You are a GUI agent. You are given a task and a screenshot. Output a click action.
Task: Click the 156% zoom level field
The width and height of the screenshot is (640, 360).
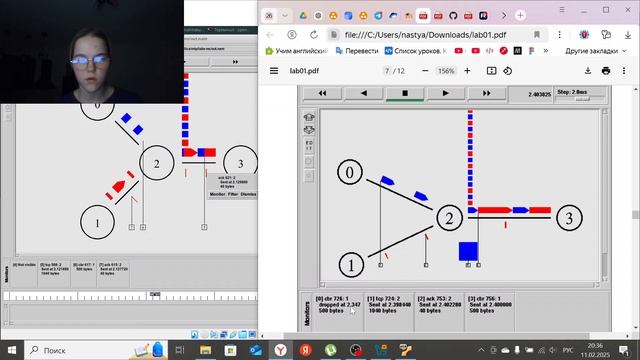point(446,71)
